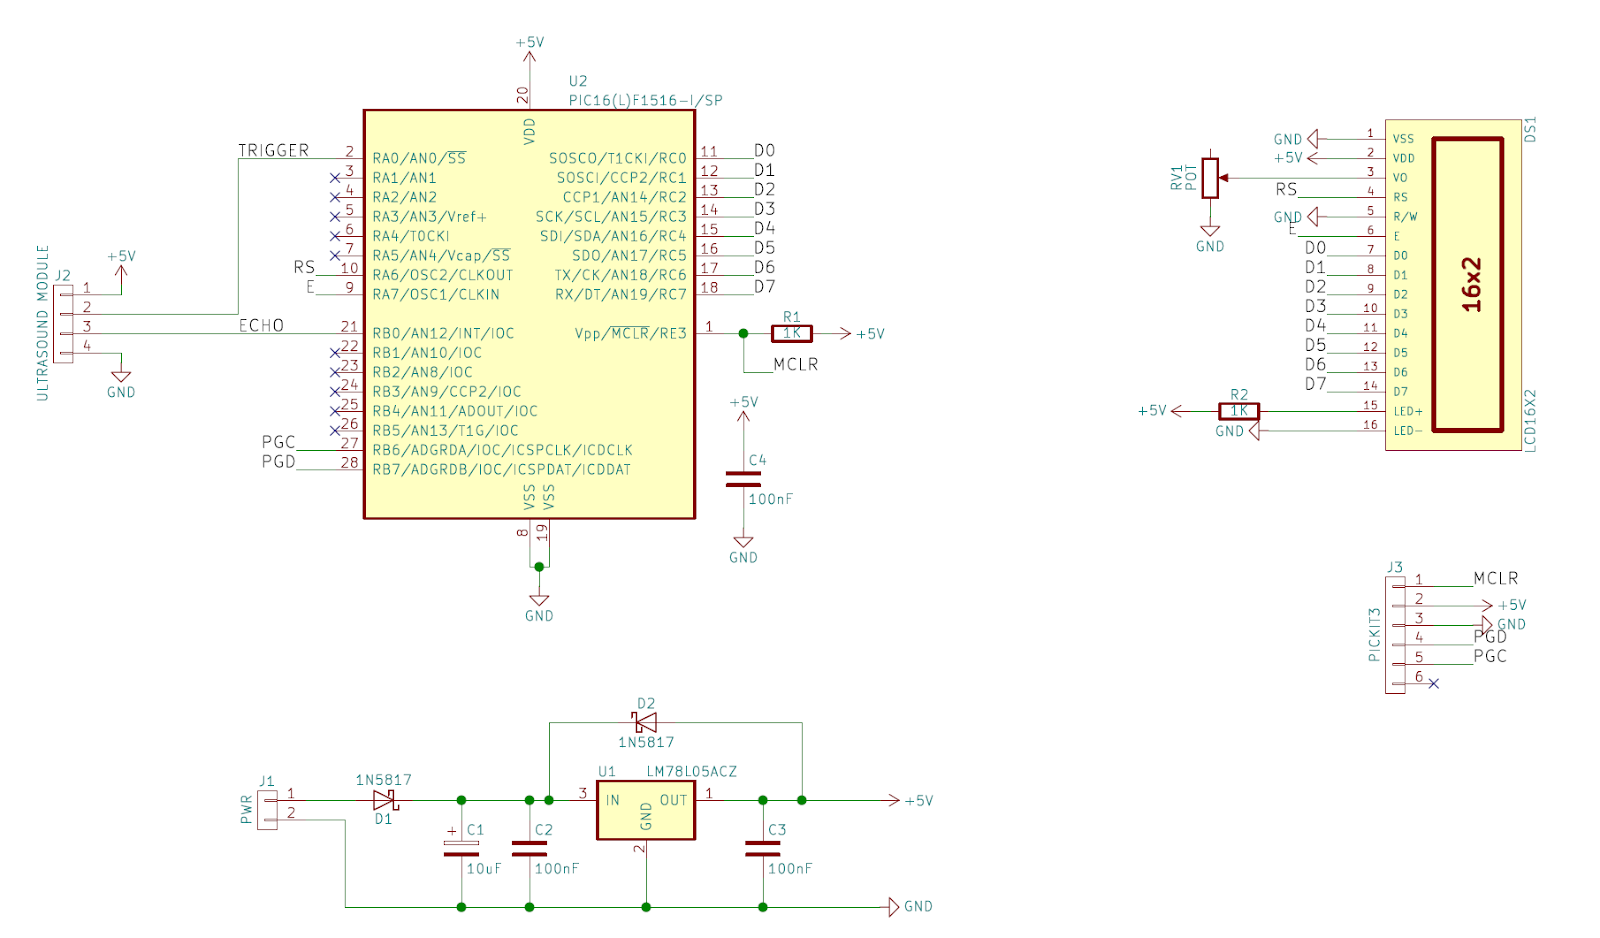
Task: Select the C1 10uF polarized capacitor
Action: [461, 848]
